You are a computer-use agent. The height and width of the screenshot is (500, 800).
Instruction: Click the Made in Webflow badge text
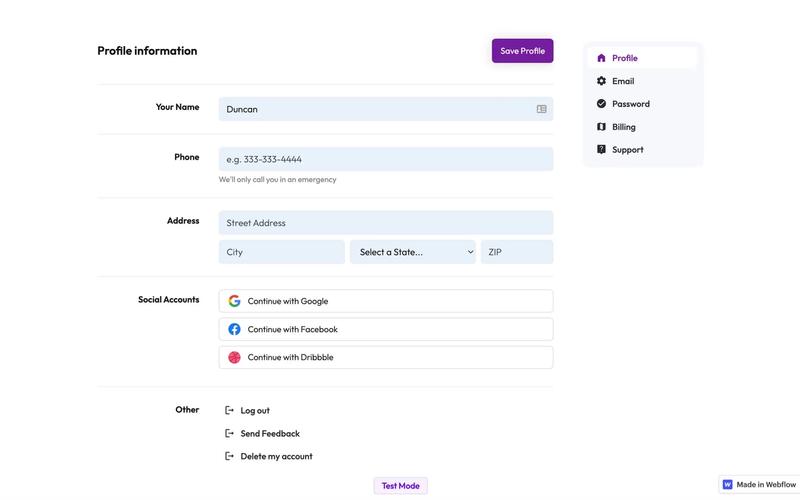tap(766, 484)
